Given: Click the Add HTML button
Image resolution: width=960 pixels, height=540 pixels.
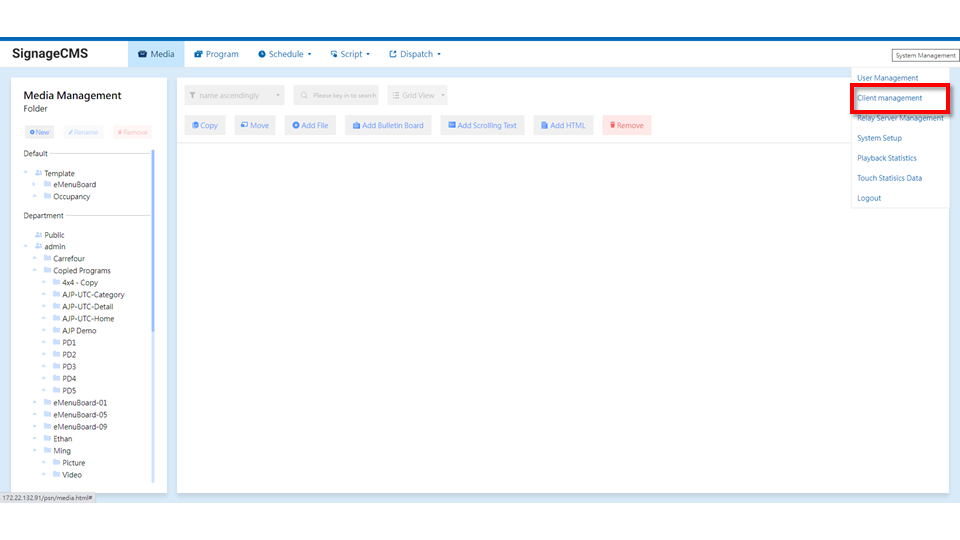Looking at the screenshot, I should click(564, 125).
